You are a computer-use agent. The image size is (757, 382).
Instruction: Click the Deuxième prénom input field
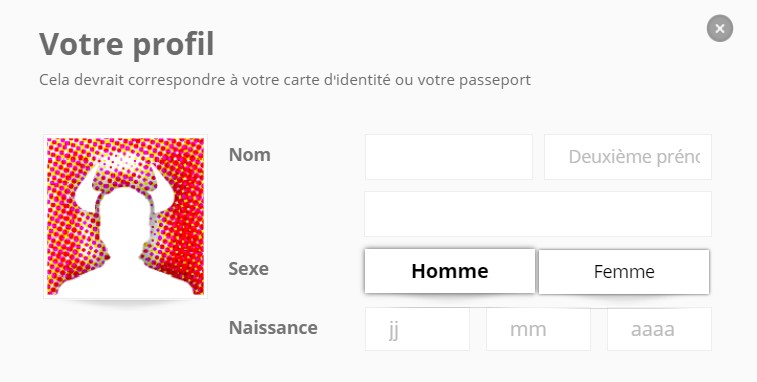(x=628, y=157)
